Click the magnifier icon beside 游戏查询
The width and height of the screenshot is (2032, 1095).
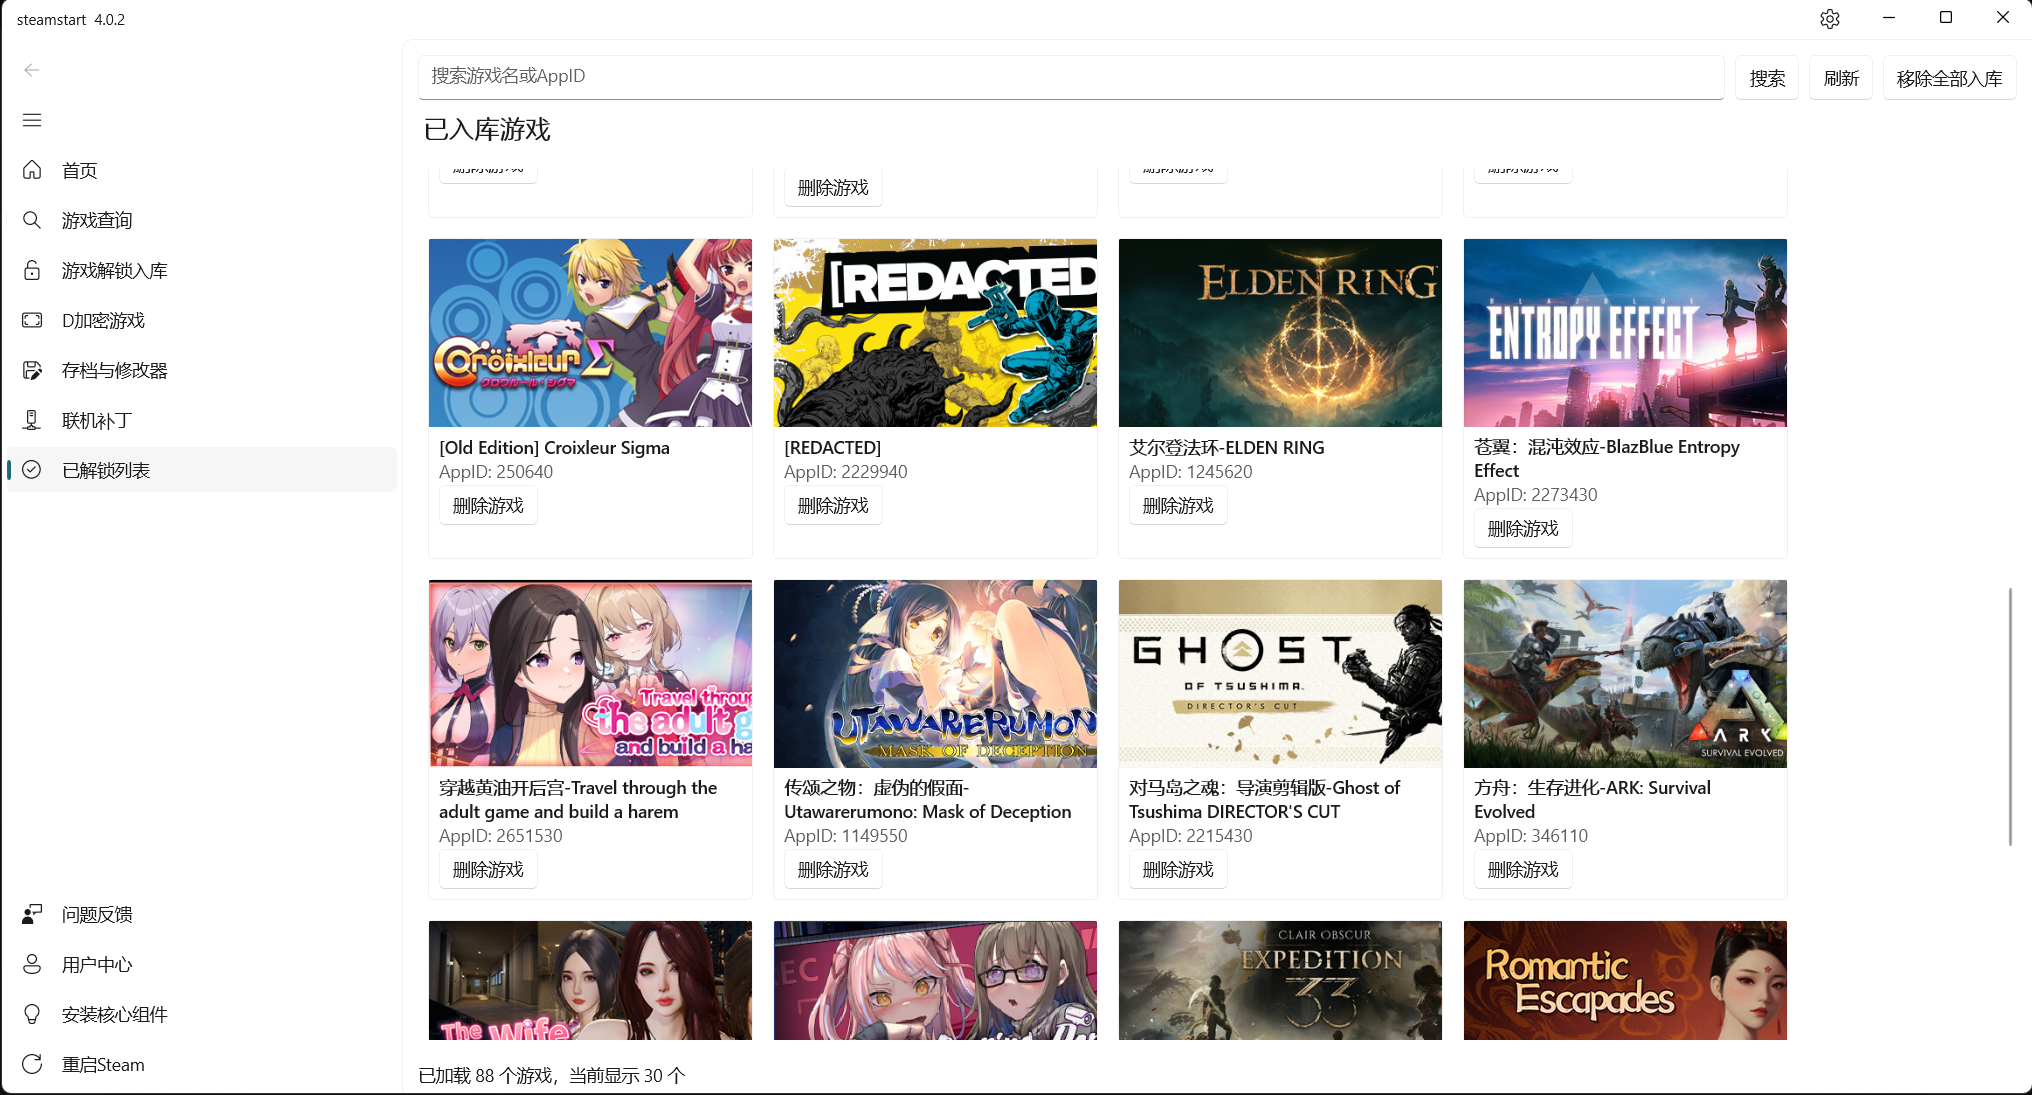(x=32, y=220)
